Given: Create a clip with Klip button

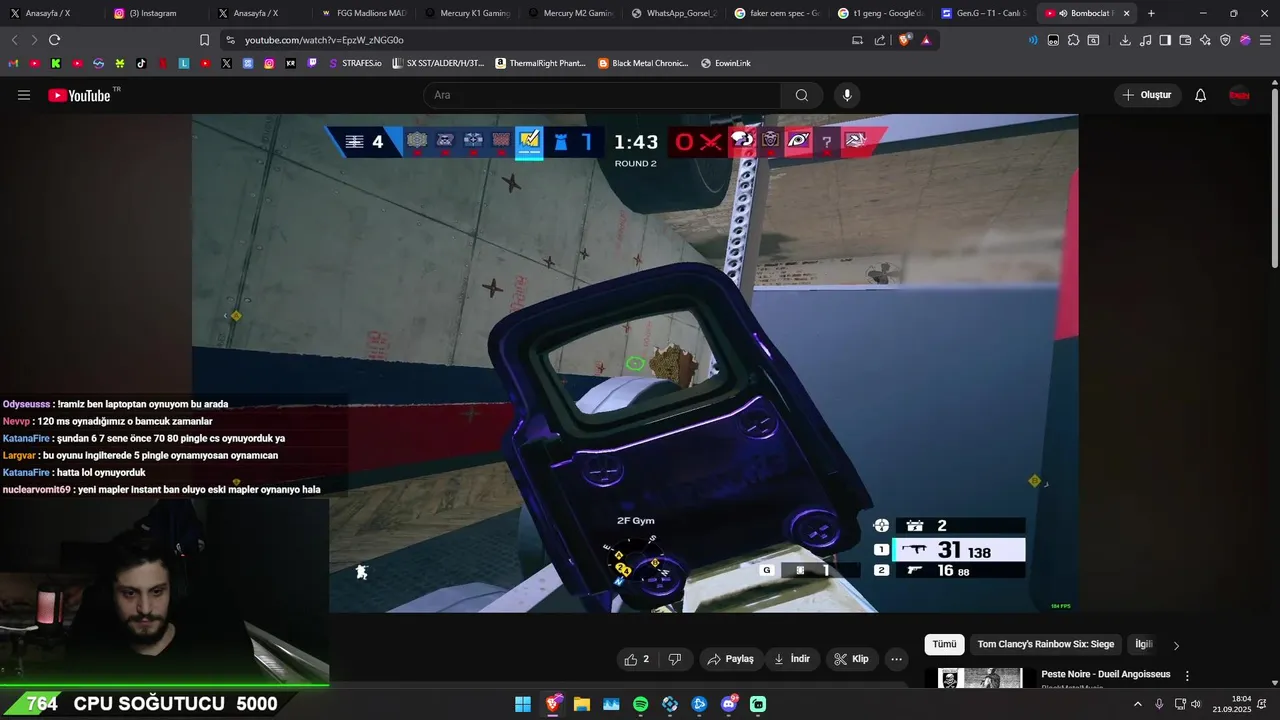Looking at the screenshot, I should tap(851, 659).
